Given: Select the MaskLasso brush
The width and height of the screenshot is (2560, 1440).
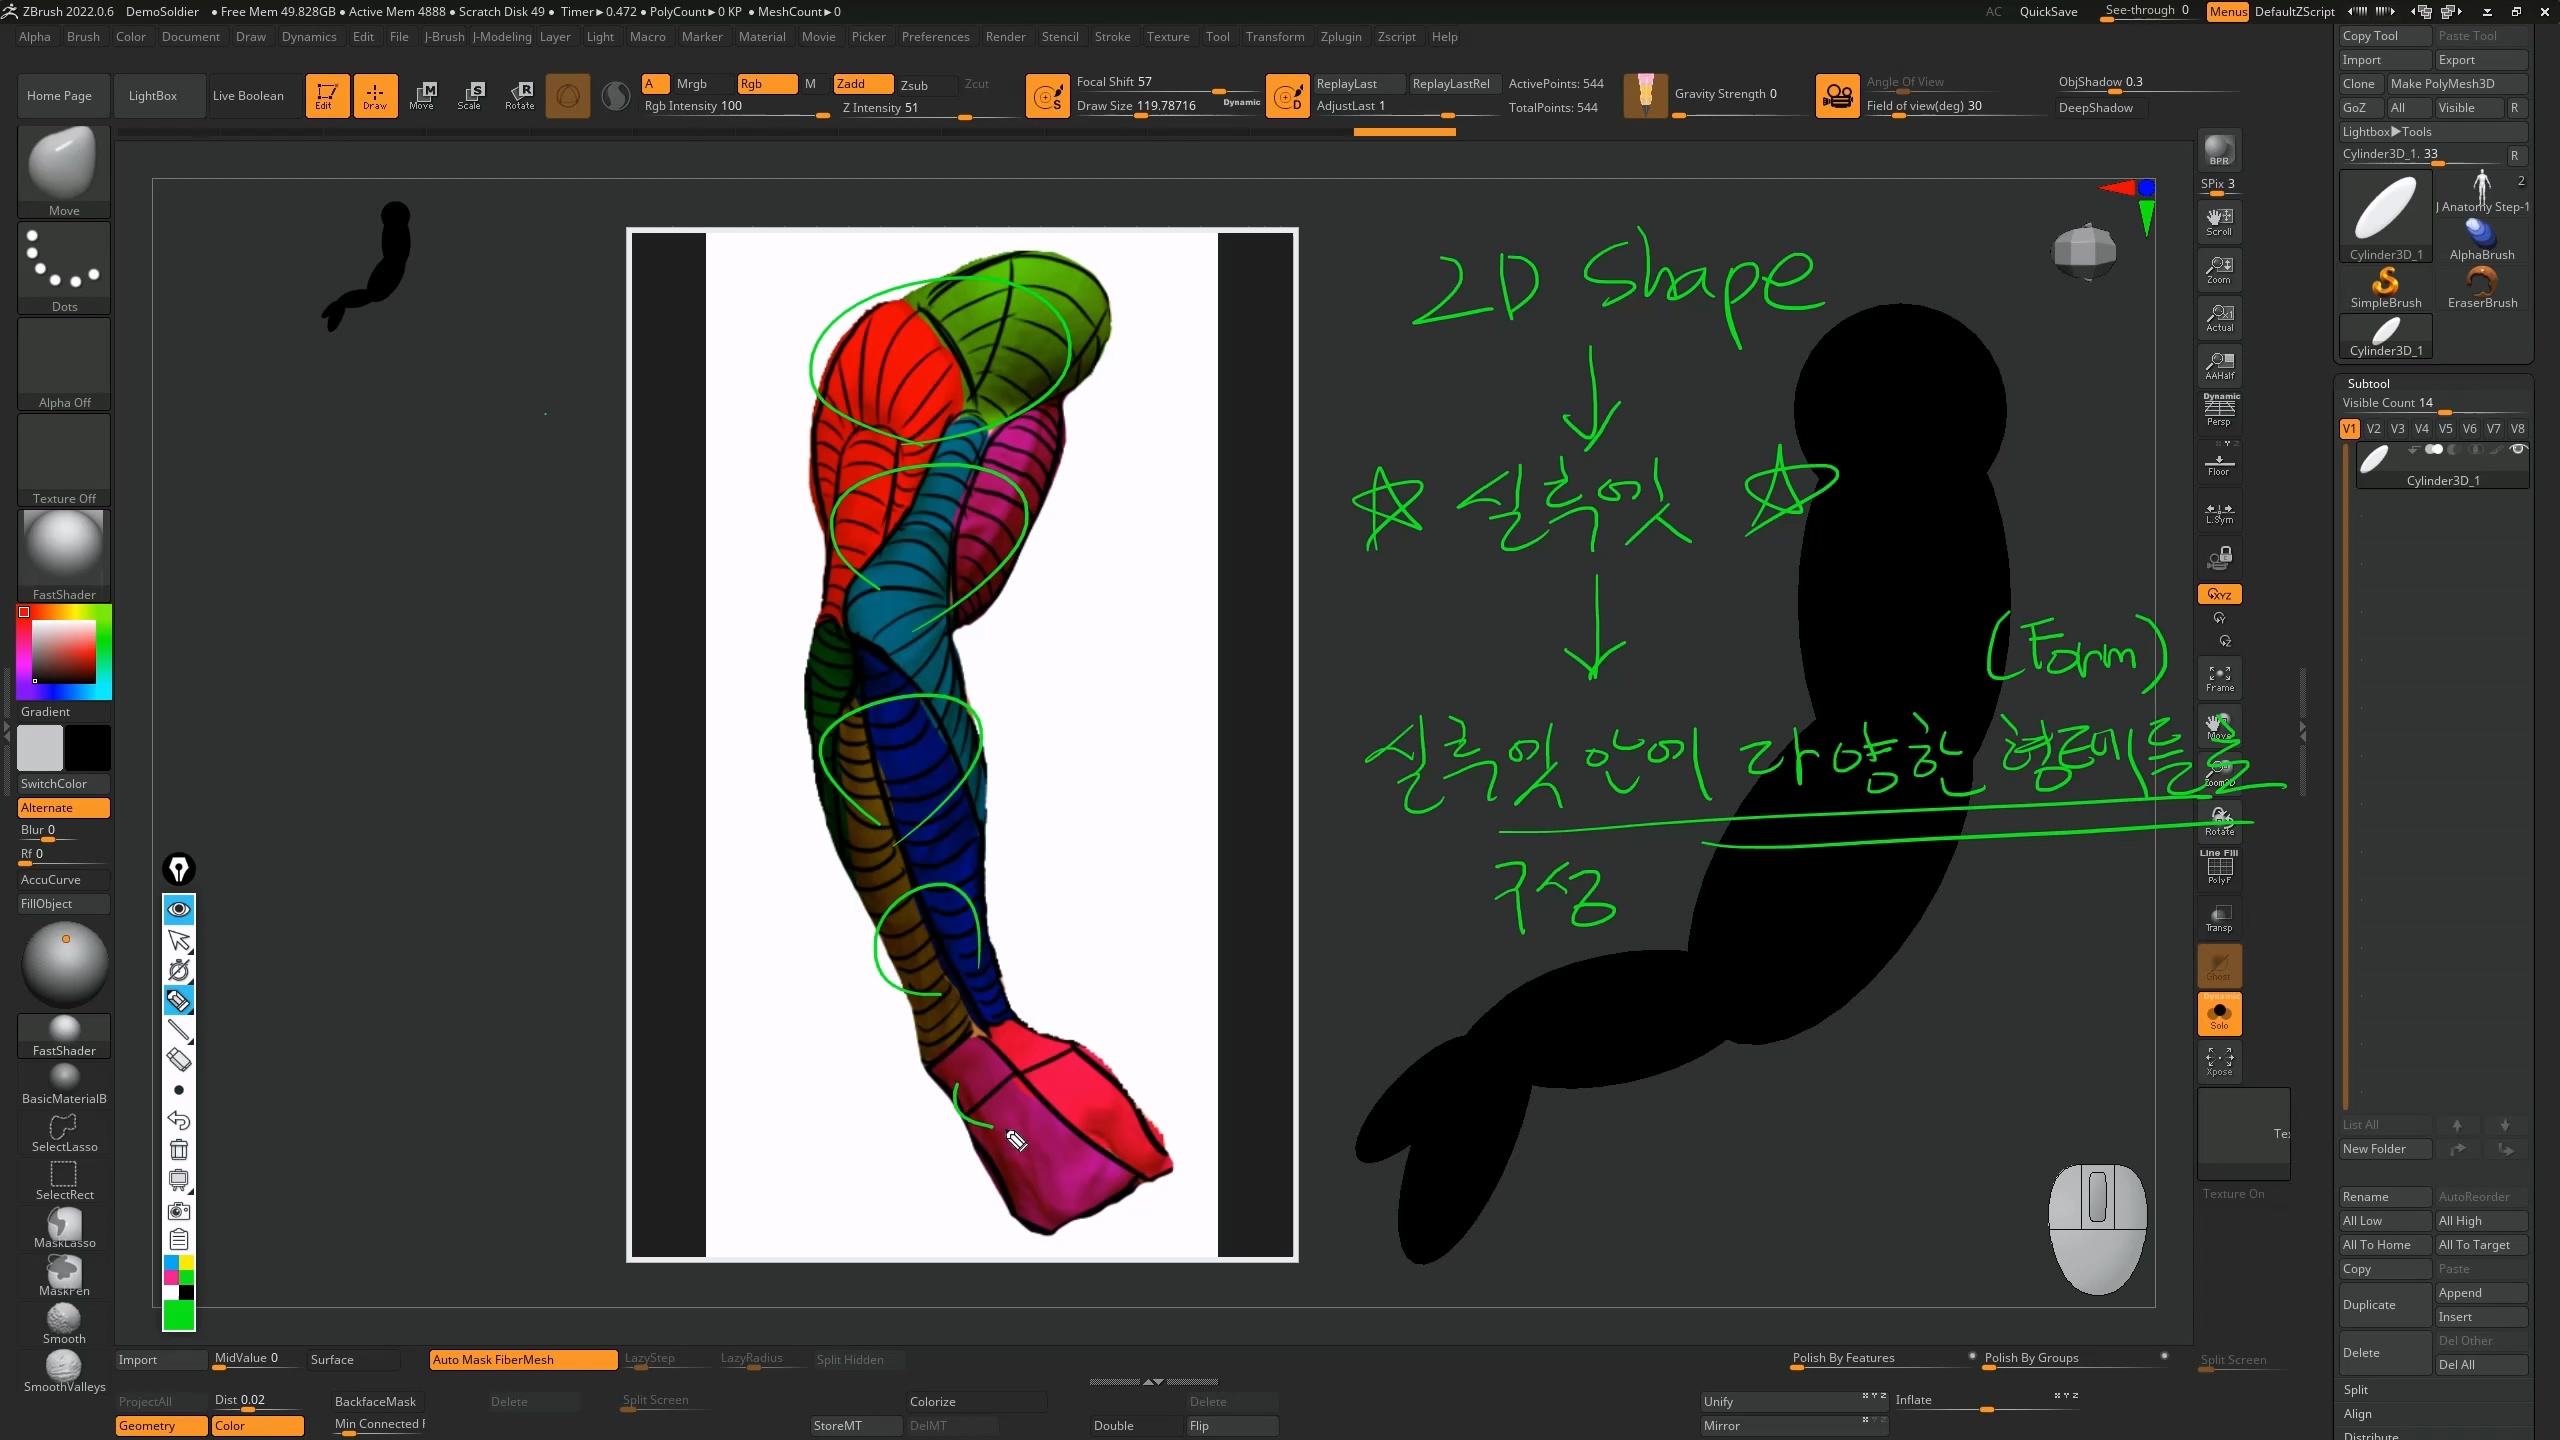Looking at the screenshot, I should 64,1226.
